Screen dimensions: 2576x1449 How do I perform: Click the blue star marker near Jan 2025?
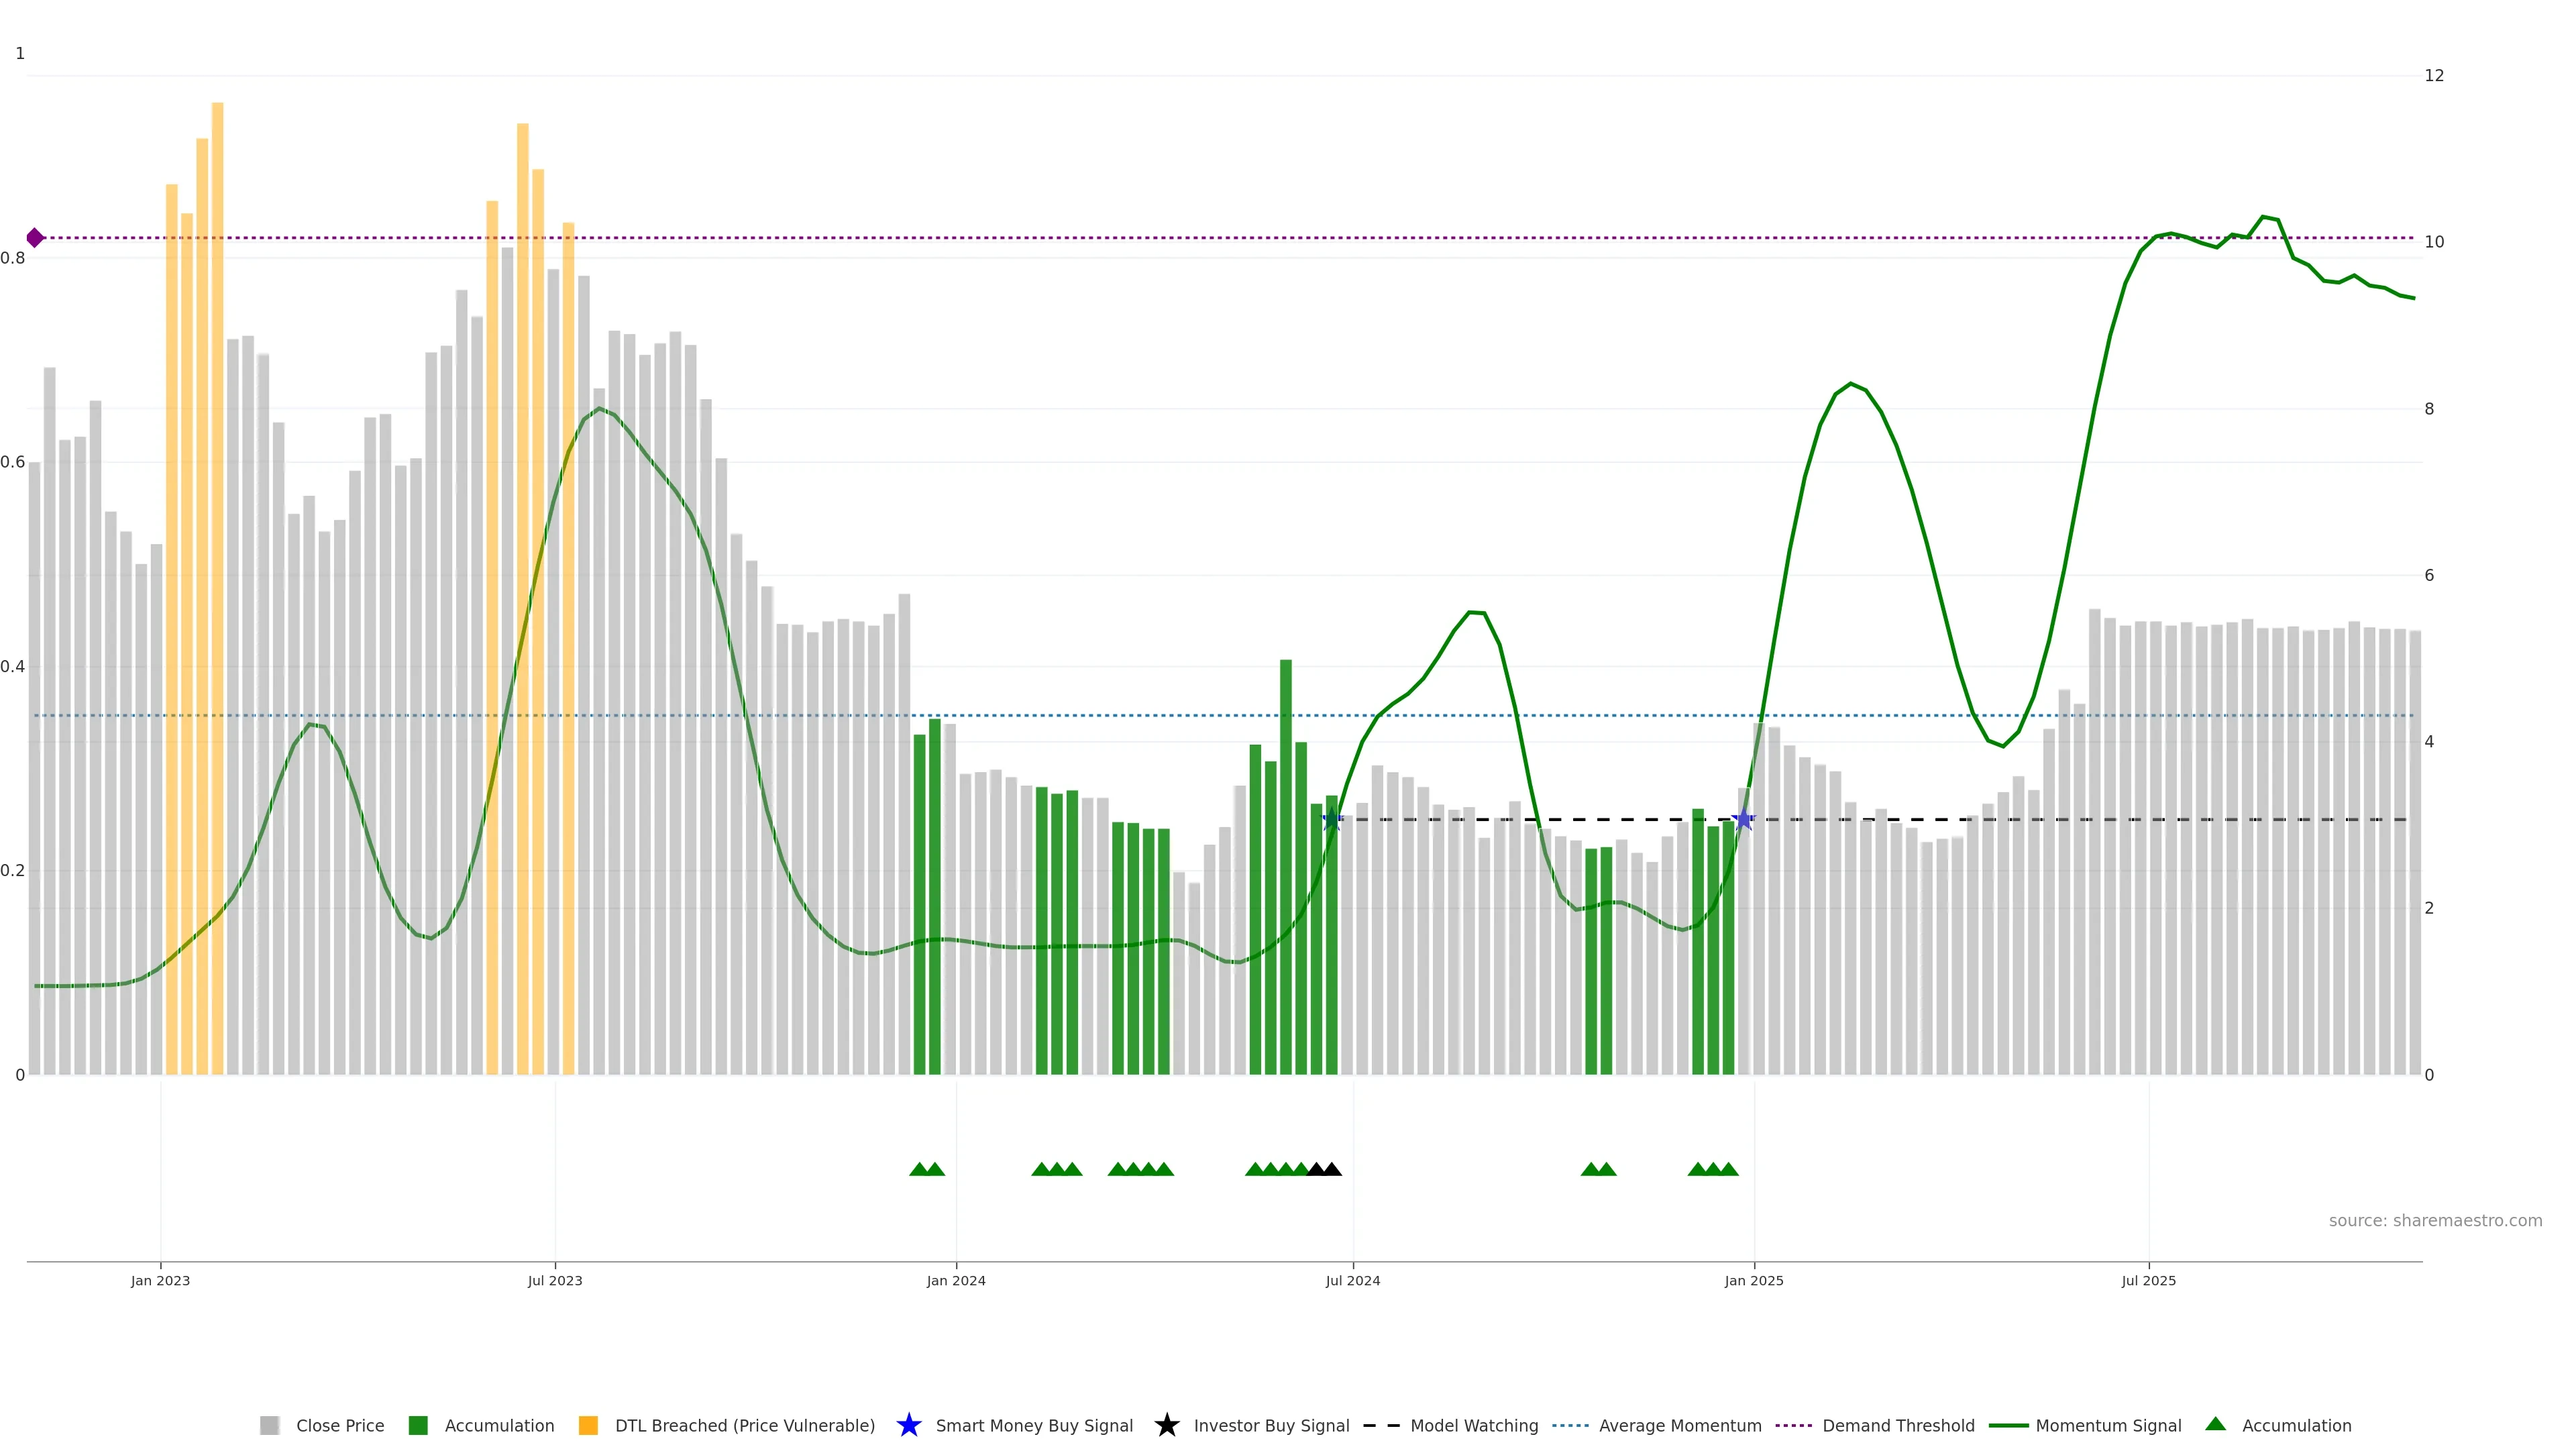(1743, 820)
